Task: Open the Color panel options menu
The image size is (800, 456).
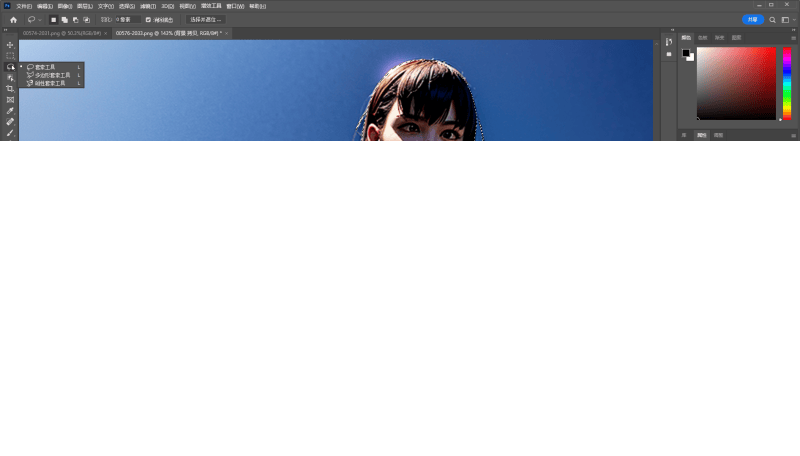Action: click(793, 37)
